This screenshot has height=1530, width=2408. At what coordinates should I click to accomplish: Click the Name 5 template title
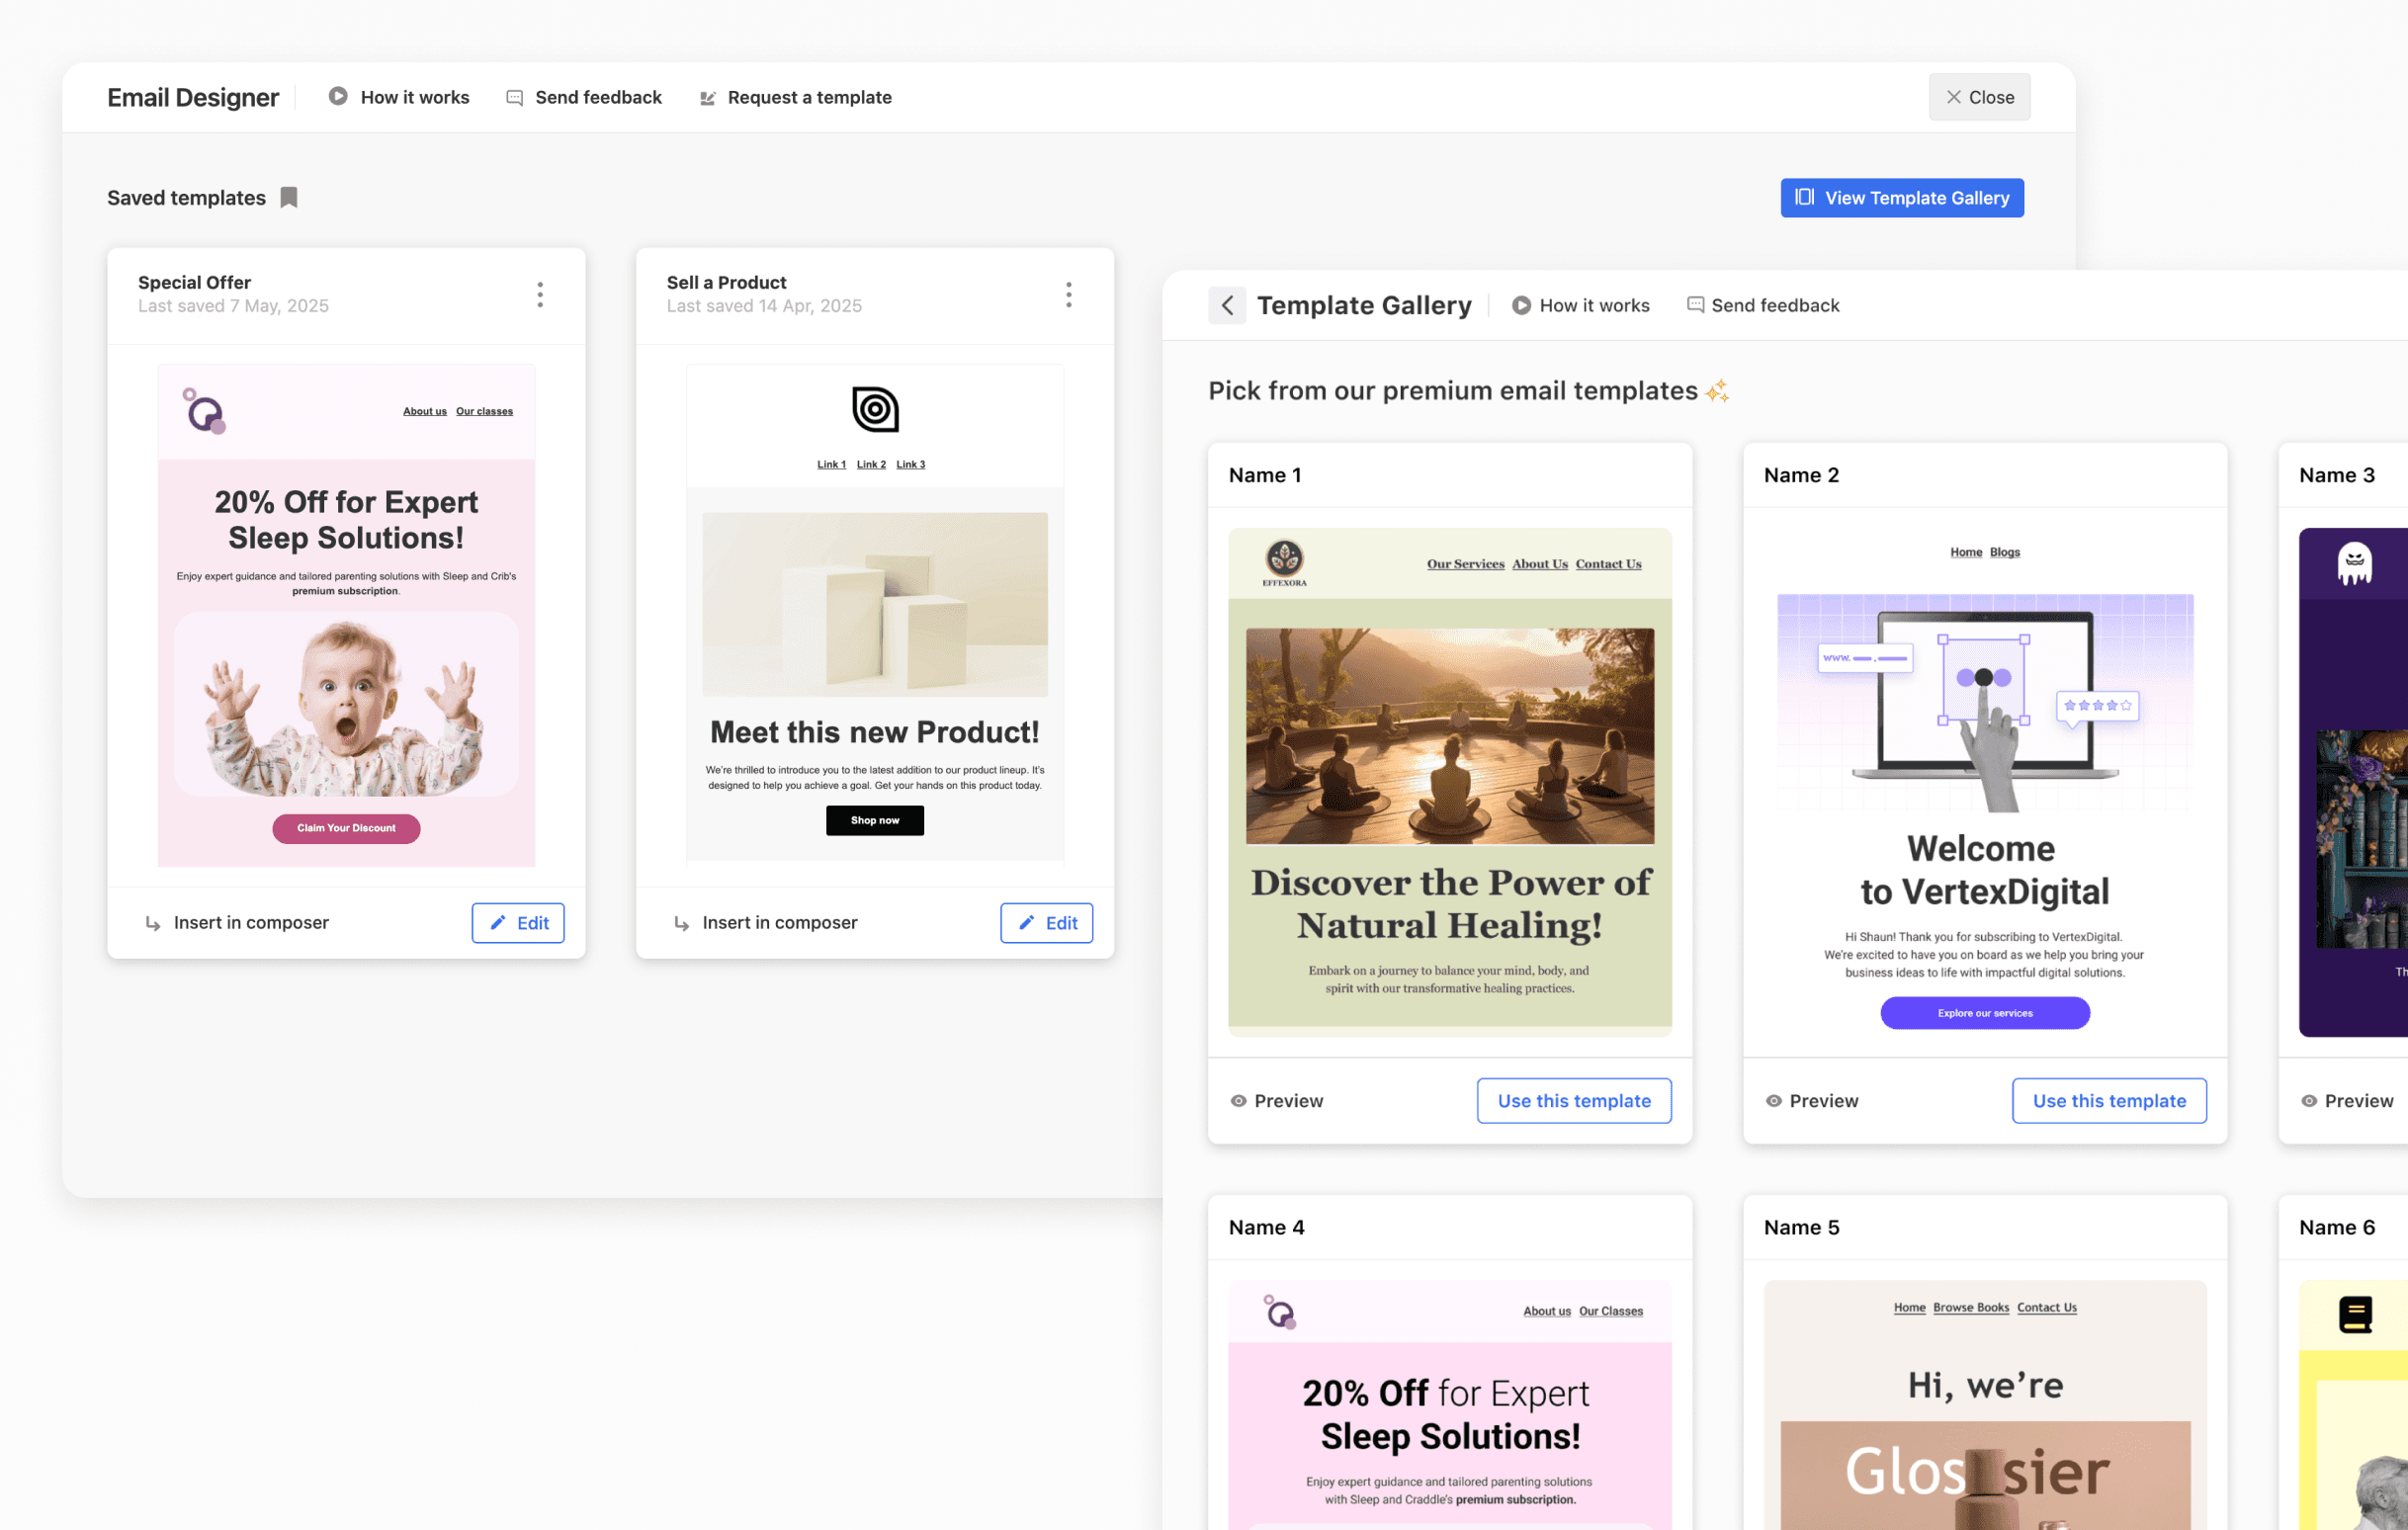pos(1801,1227)
